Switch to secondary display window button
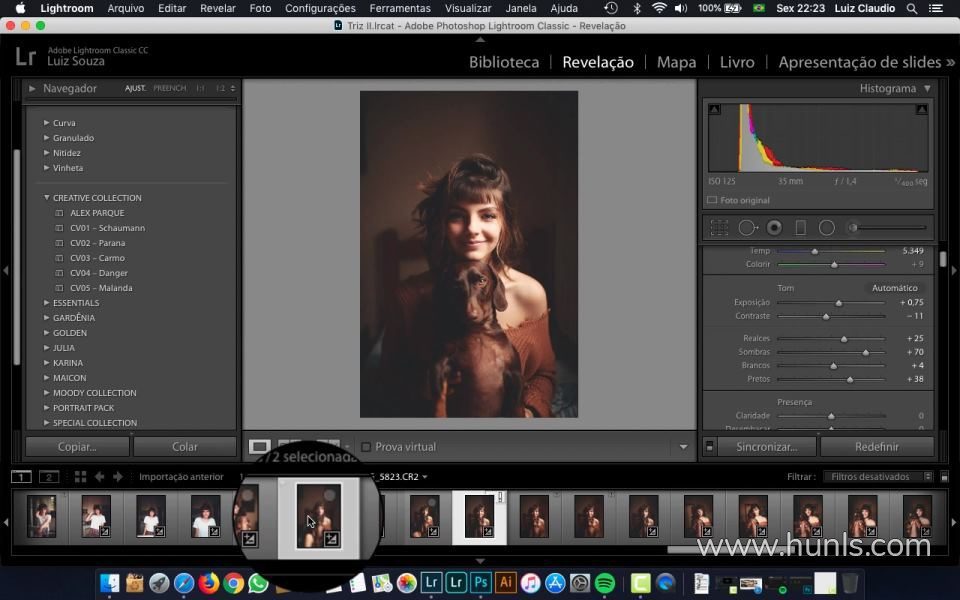 (x=48, y=477)
